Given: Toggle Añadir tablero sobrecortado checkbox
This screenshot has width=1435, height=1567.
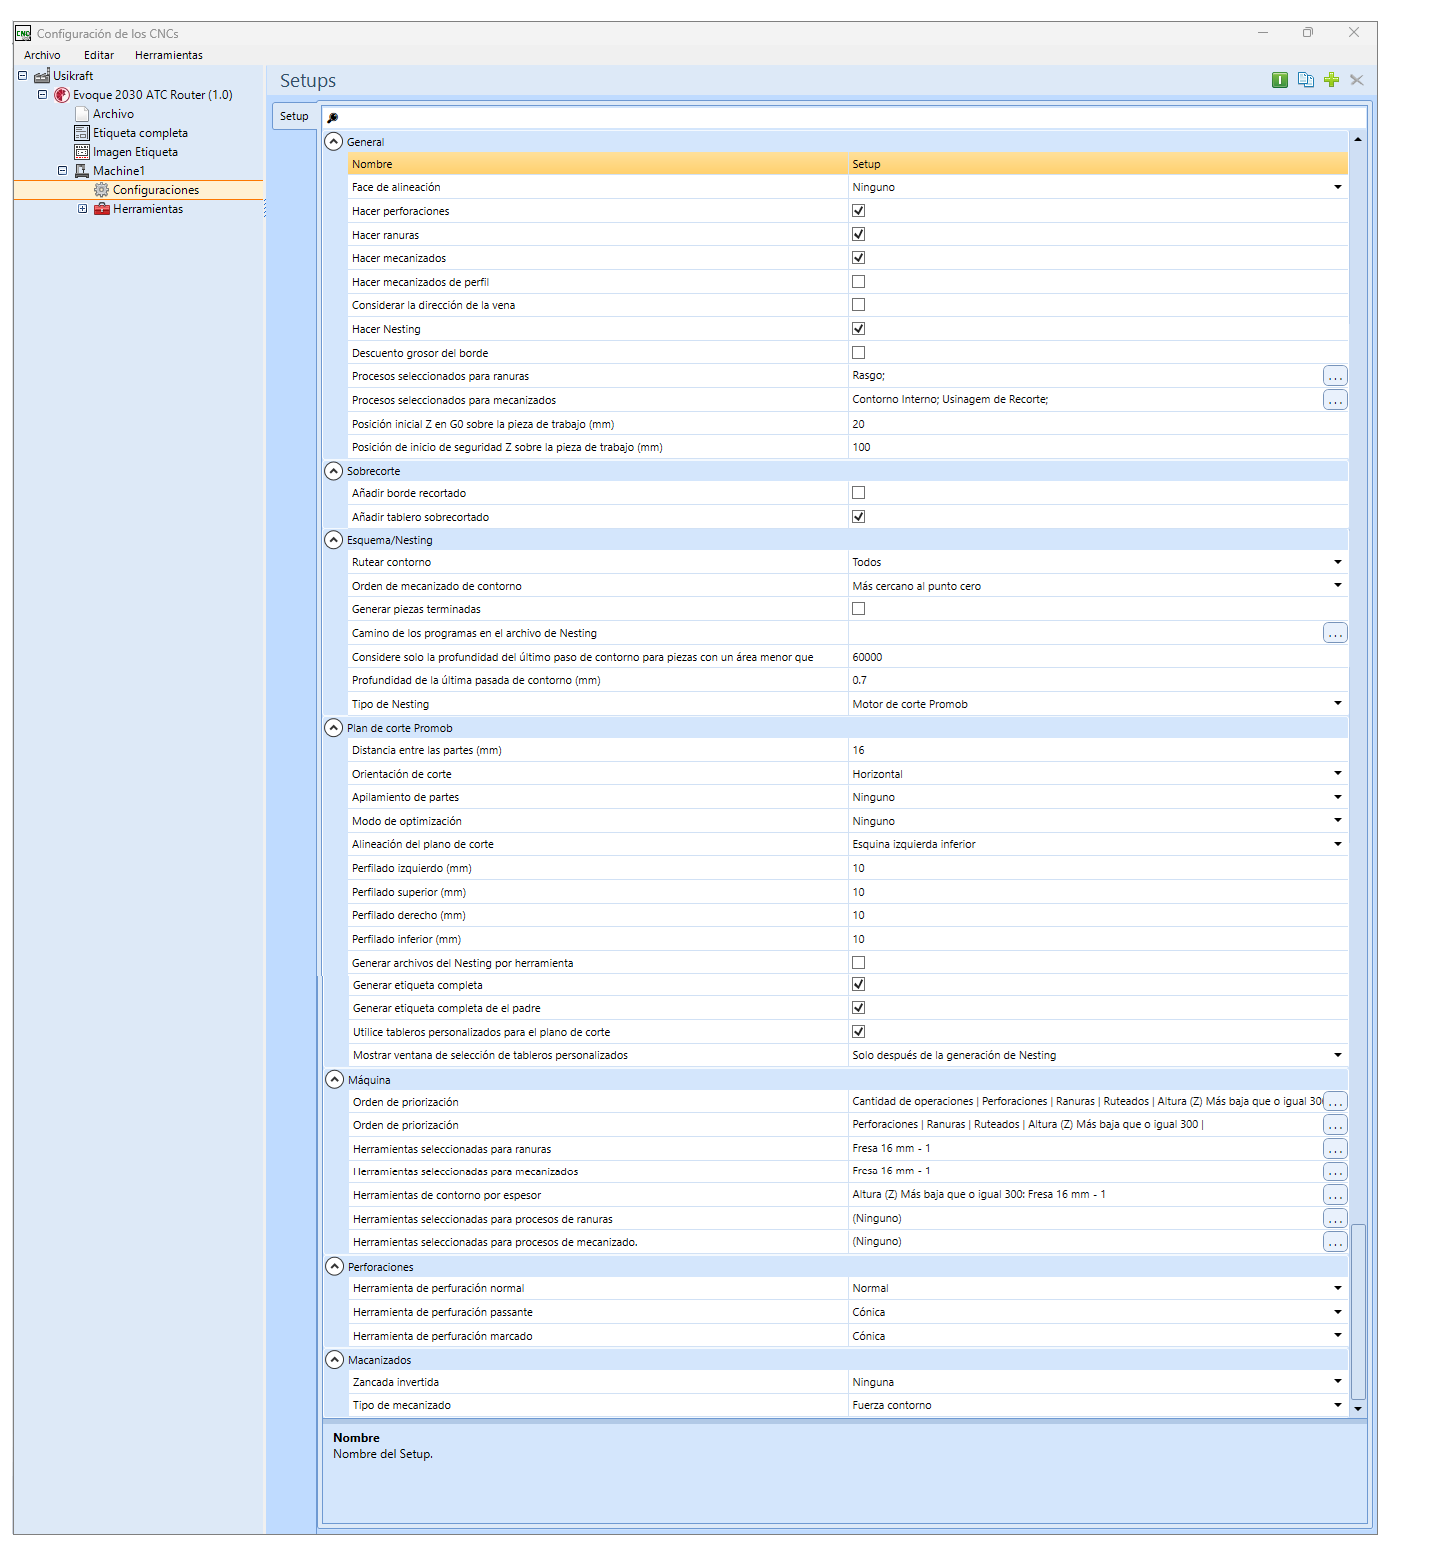Looking at the screenshot, I should [858, 517].
